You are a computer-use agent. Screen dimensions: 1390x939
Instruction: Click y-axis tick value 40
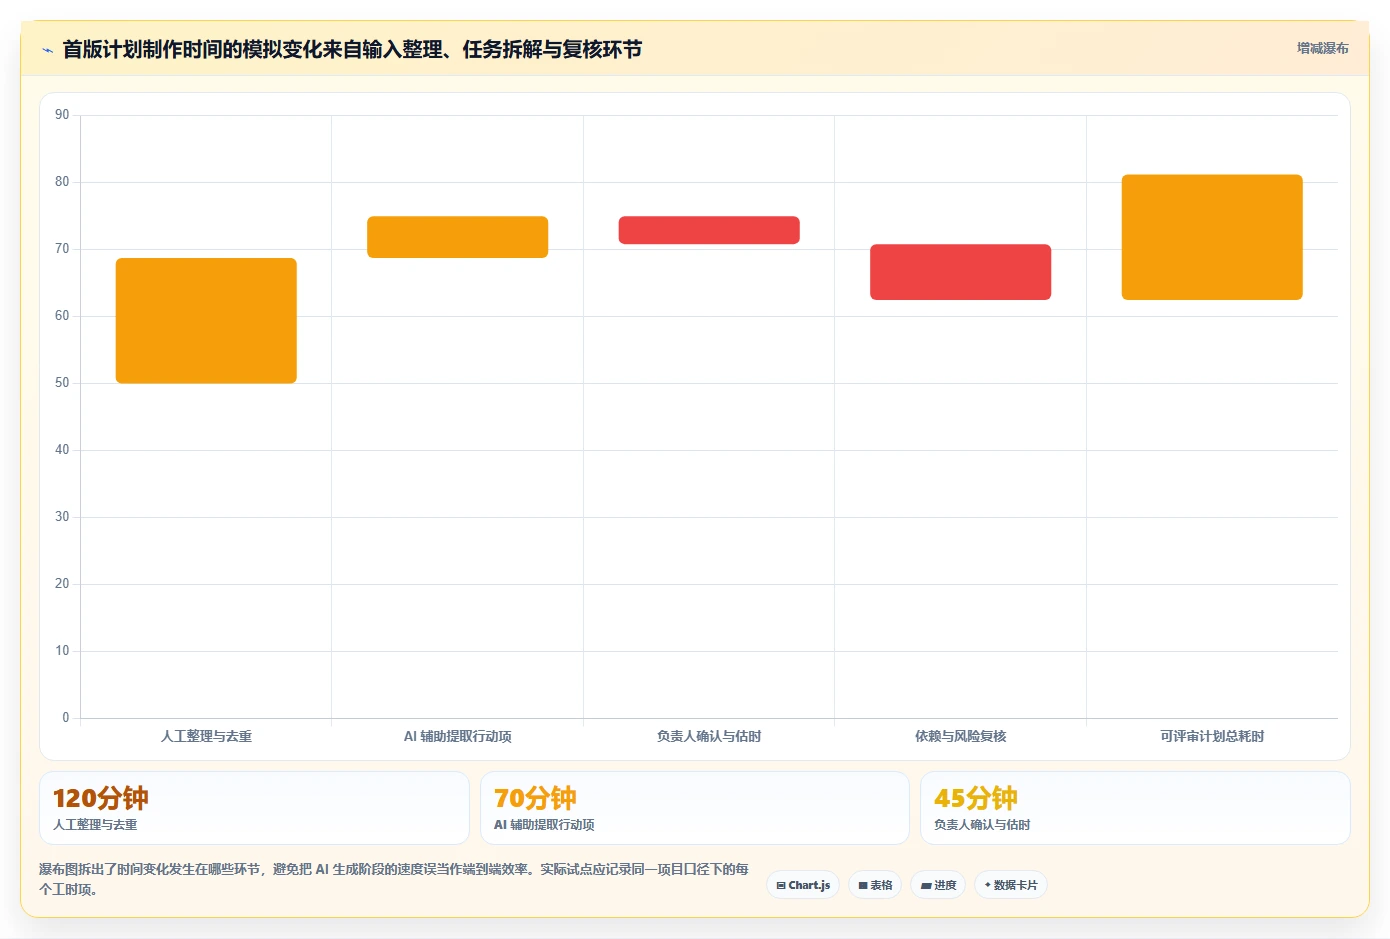coord(62,450)
